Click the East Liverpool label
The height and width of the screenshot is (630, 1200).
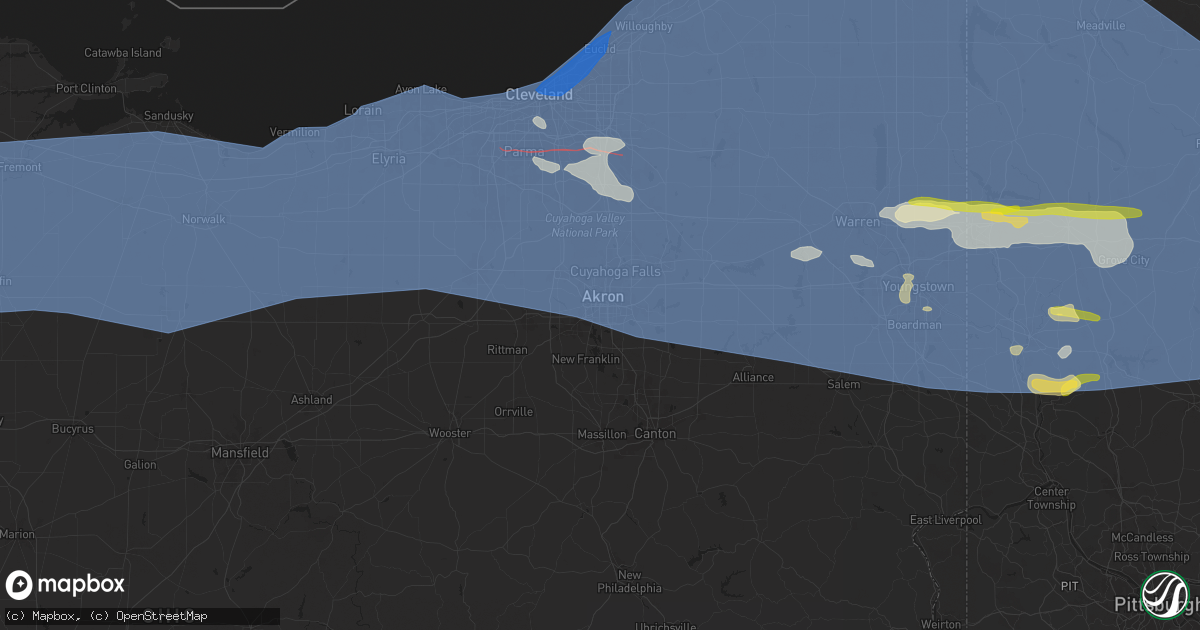(945, 520)
